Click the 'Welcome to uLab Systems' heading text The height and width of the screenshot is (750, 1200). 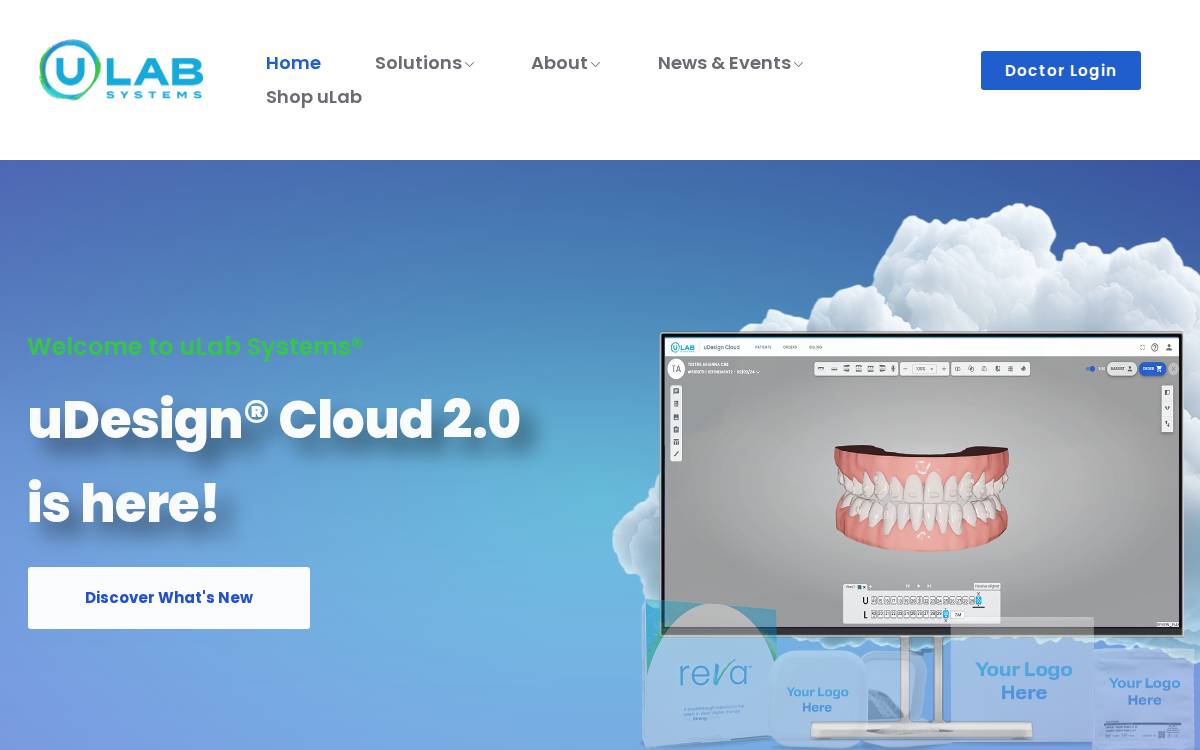click(x=195, y=346)
